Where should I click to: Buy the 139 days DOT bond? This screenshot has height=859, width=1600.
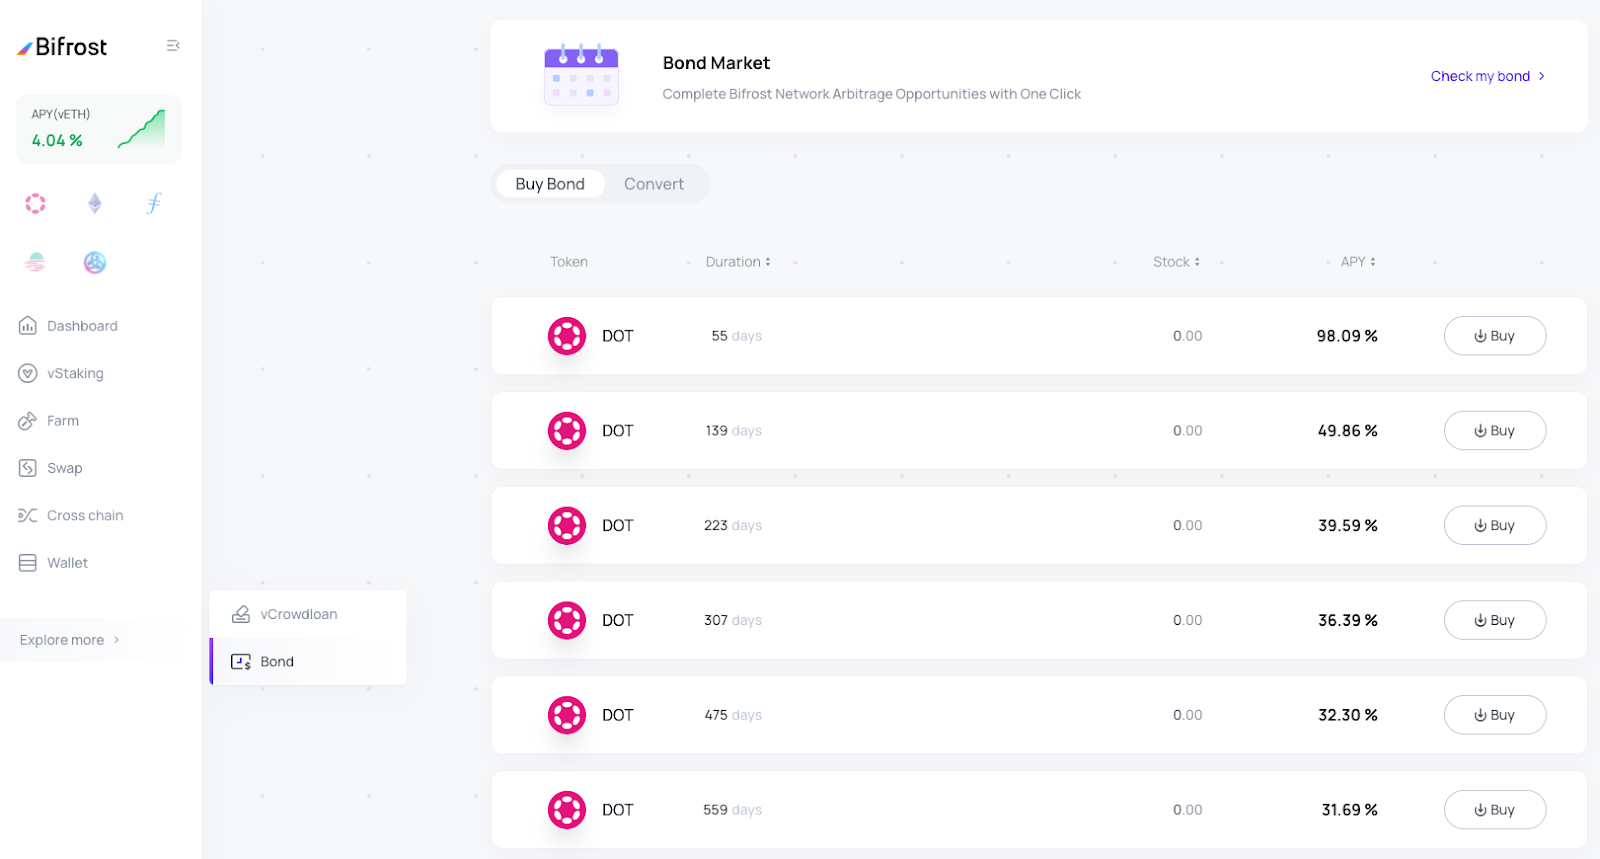coord(1495,431)
